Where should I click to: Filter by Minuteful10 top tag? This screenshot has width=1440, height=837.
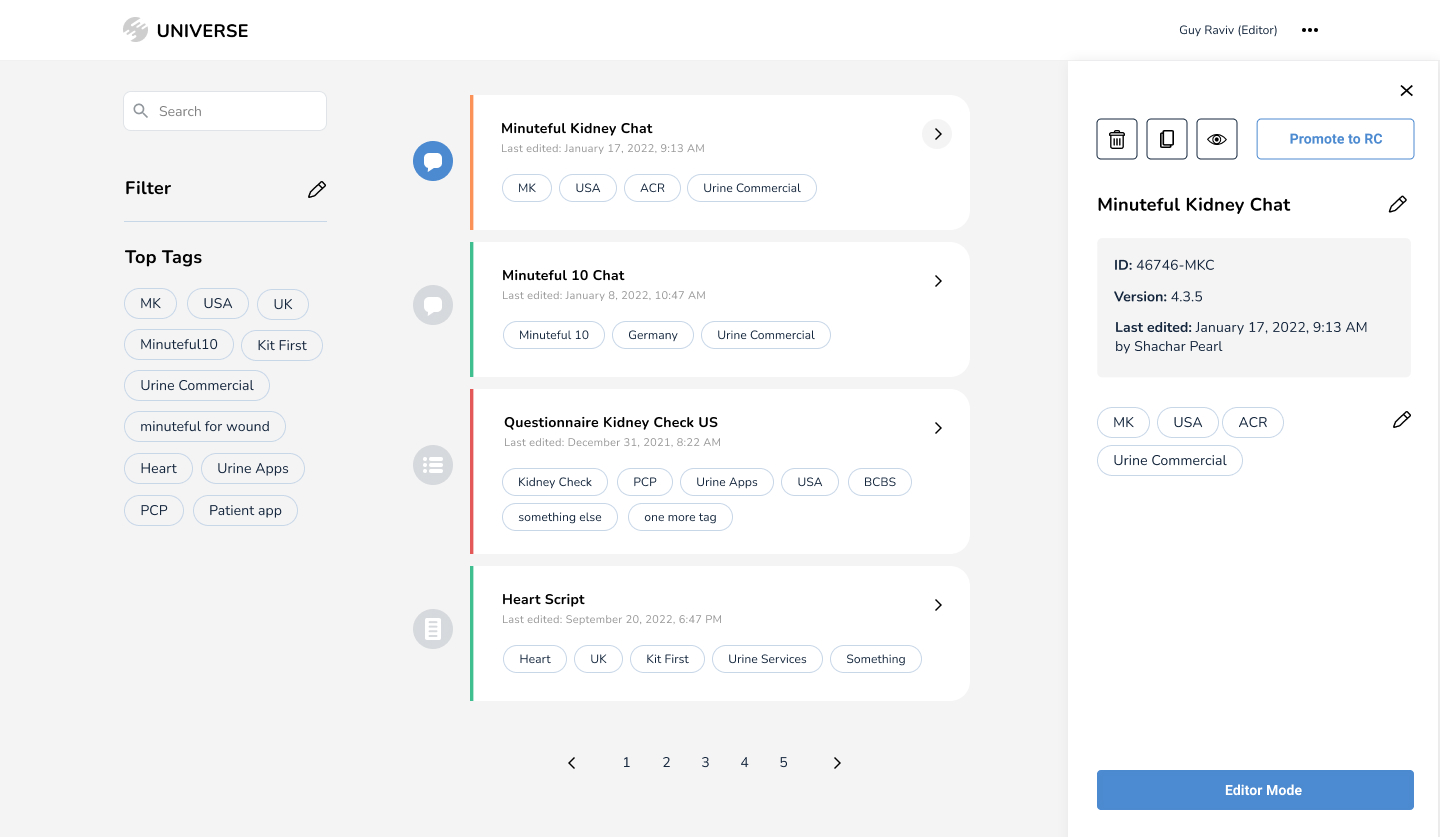point(179,344)
